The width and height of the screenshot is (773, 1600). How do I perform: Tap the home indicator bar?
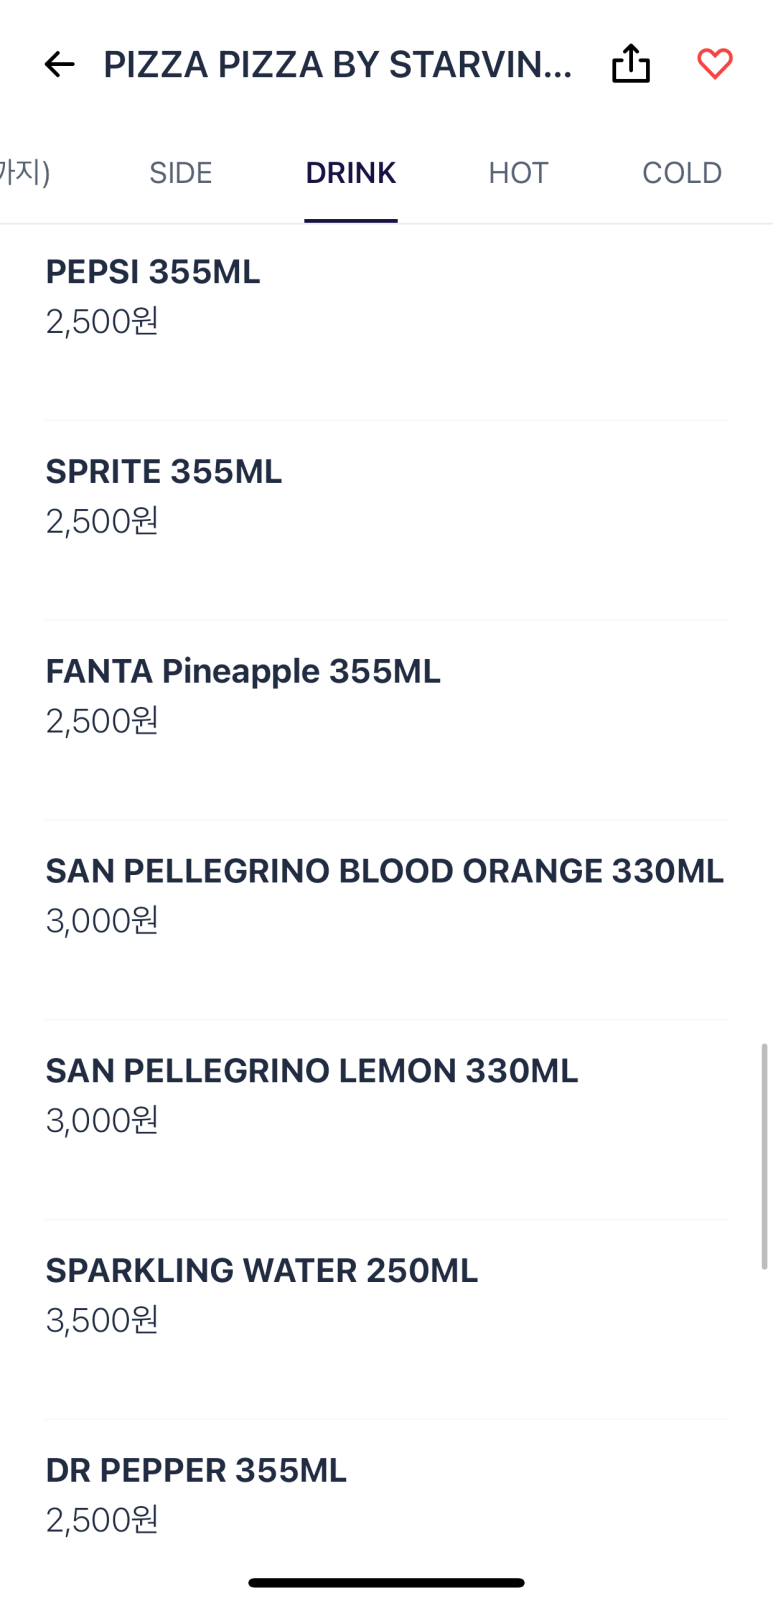(386, 1583)
